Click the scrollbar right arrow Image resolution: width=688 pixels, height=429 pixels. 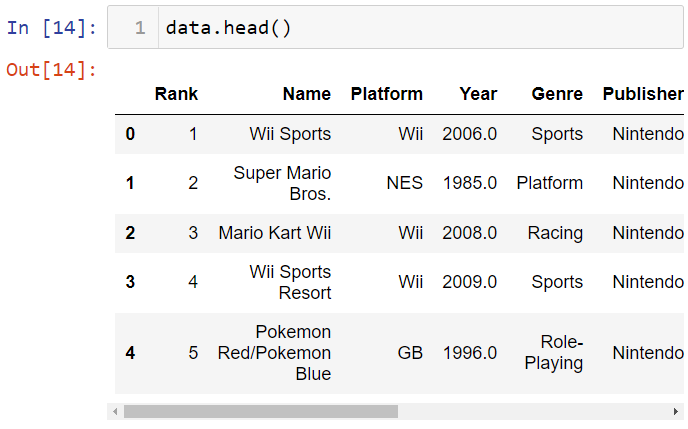pyautogui.click(x=676, y=411)
